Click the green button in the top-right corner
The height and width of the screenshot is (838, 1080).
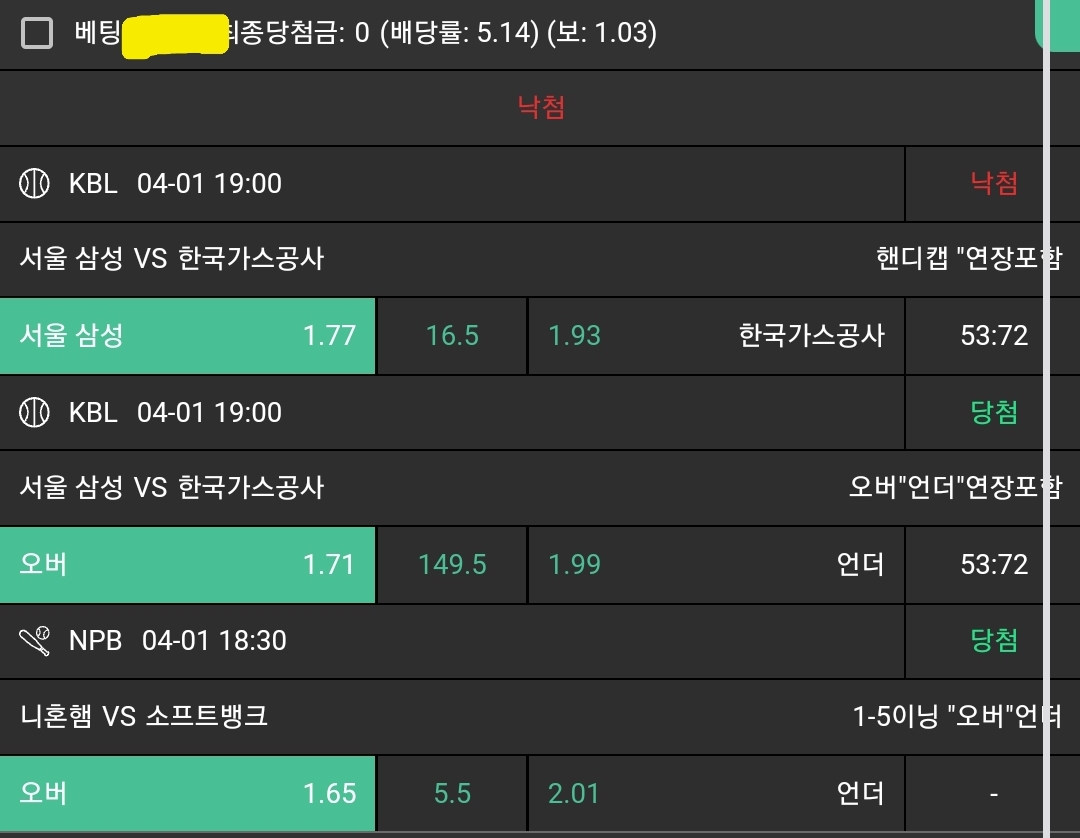(1058, 22)
